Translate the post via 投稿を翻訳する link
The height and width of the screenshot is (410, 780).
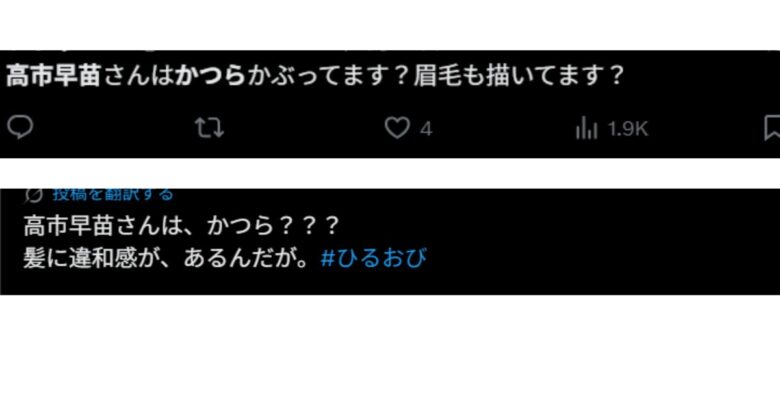pos(113,194)
